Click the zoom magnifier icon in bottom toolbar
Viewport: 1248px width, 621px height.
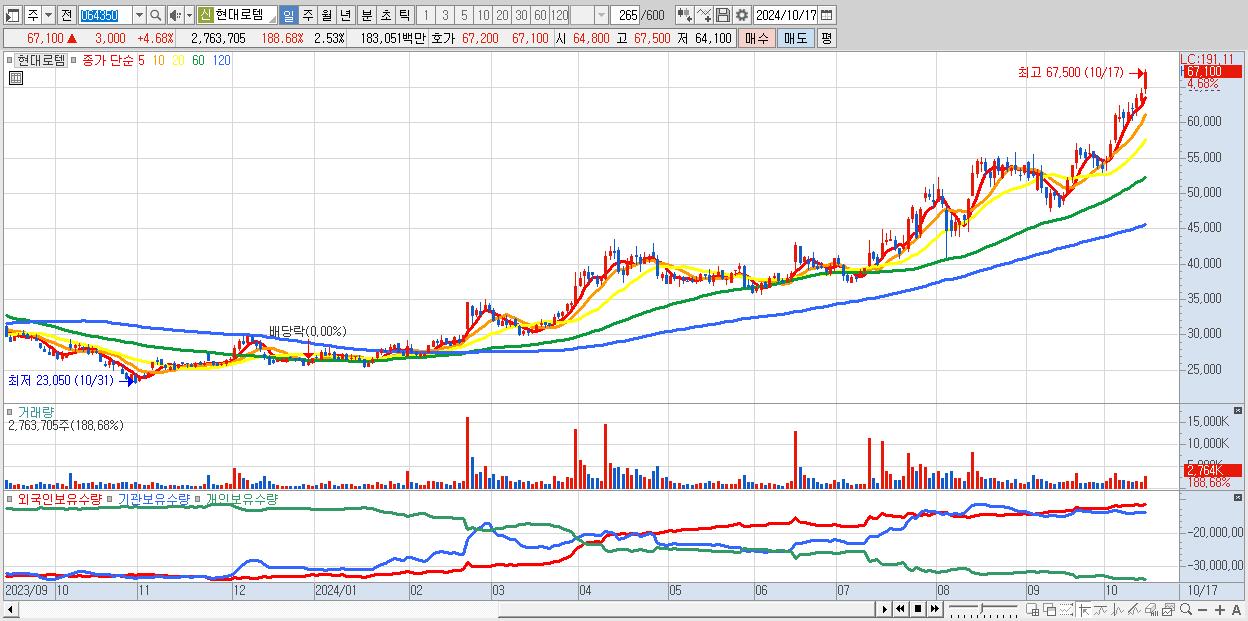click(1185, 609)
